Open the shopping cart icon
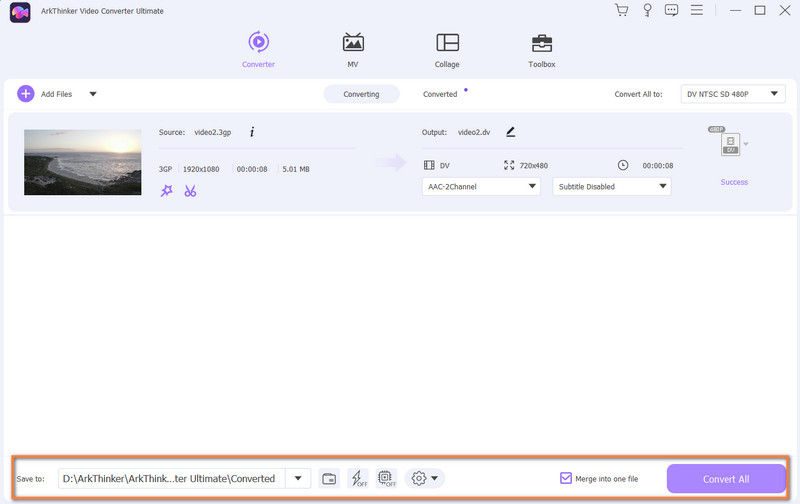Image resolution: width=800 pixels, height=504 pixels. (x=621, y=10)
